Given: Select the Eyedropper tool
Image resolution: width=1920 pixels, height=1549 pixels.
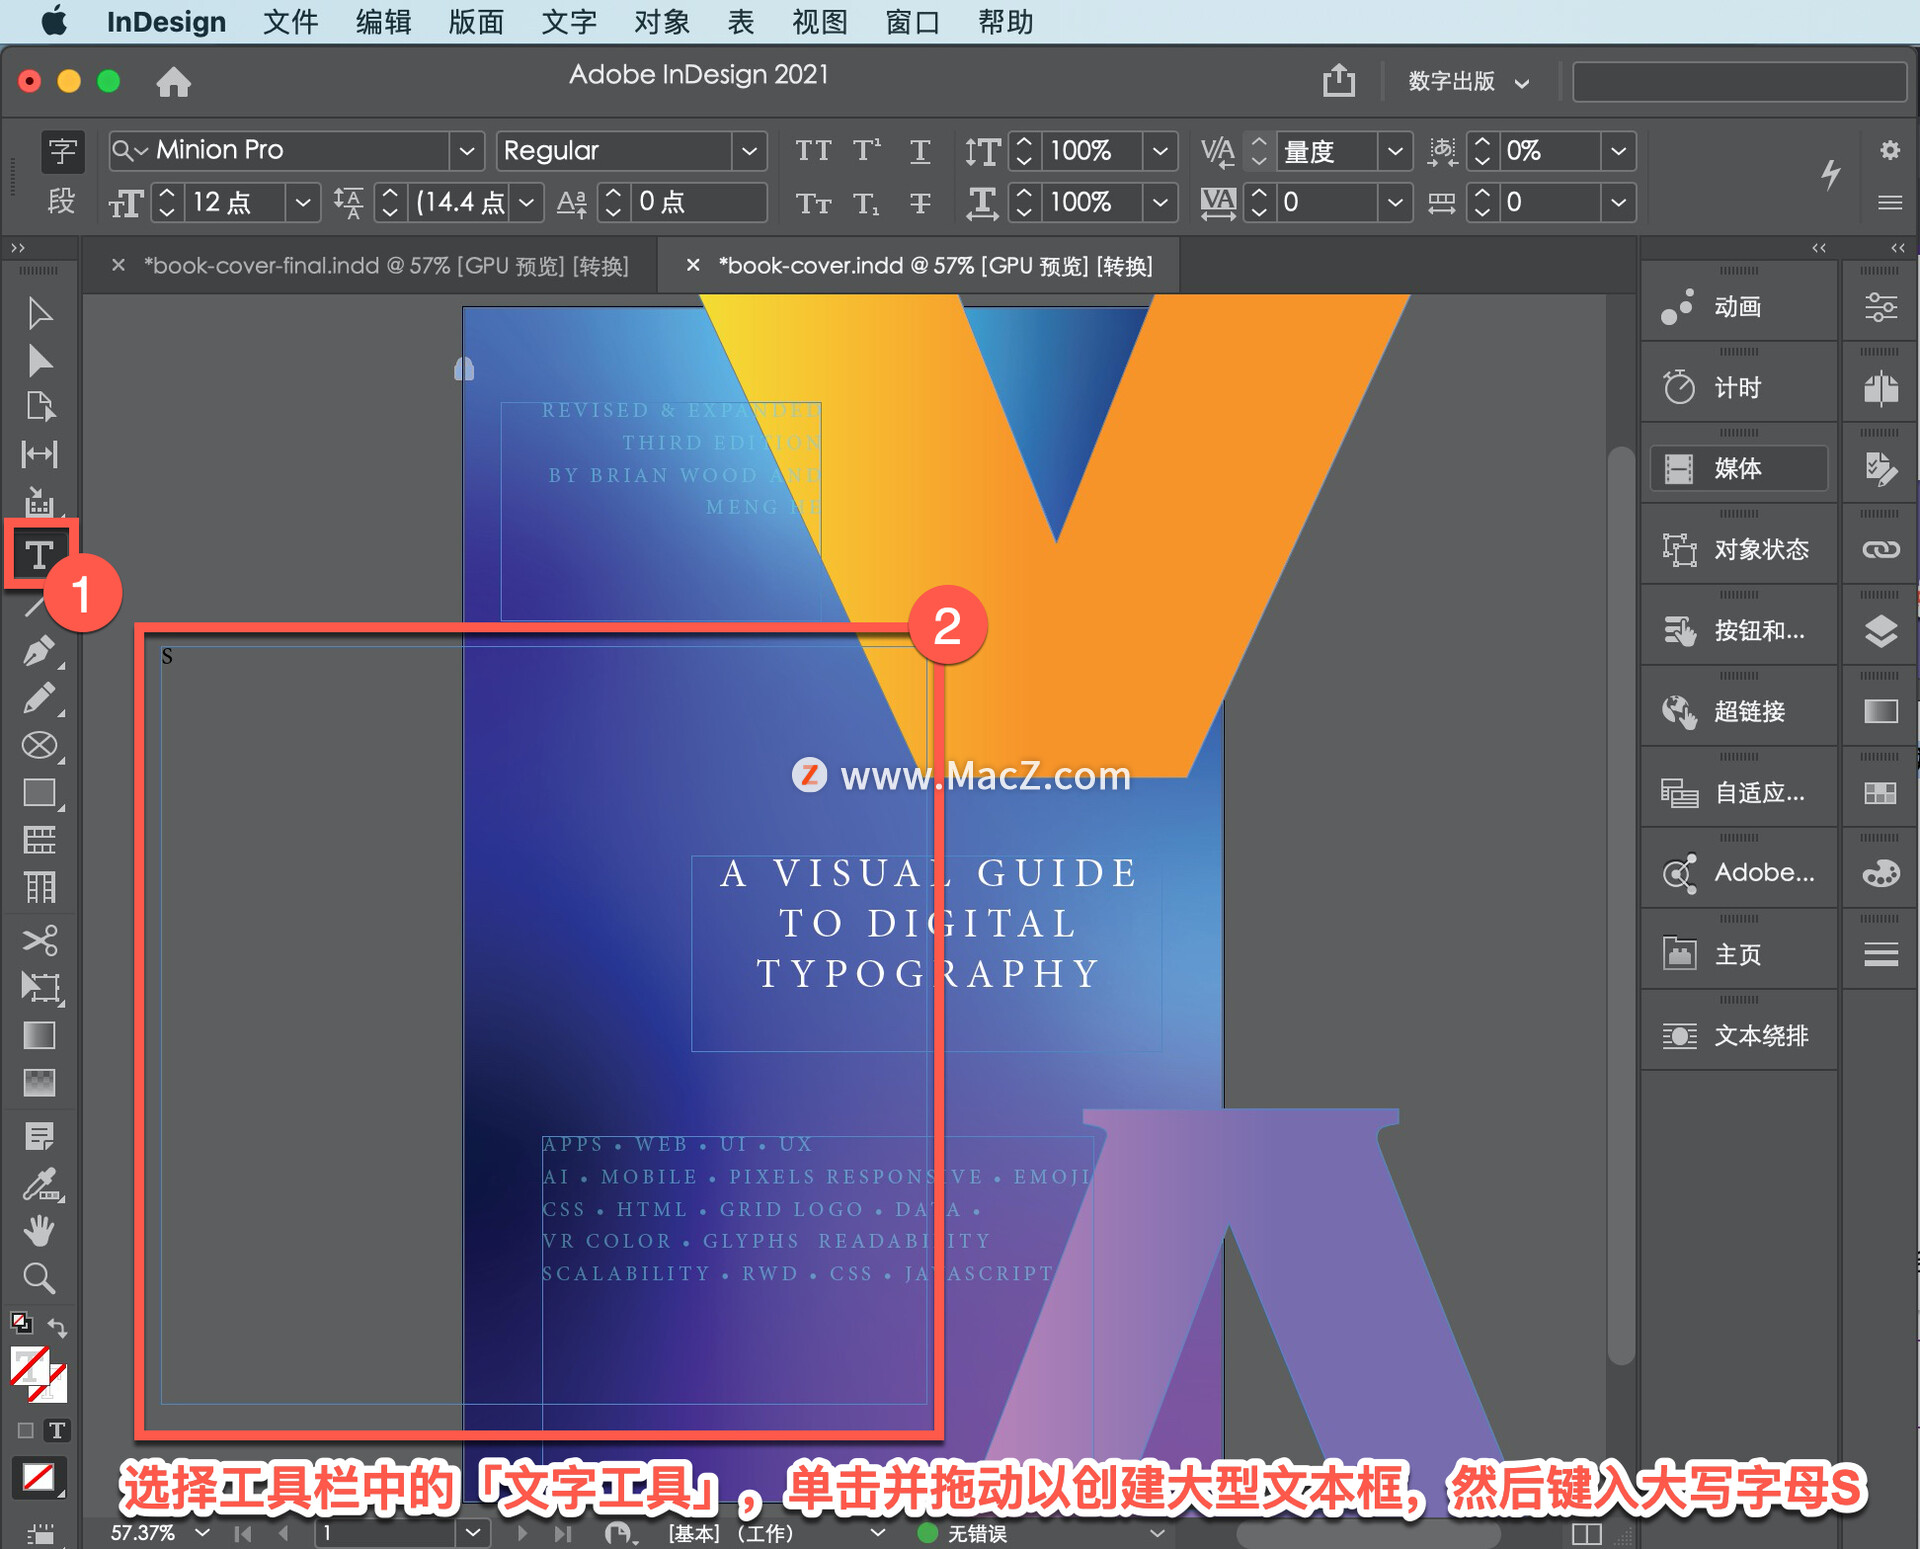Looking at the screenshot, I should 39,1184.
